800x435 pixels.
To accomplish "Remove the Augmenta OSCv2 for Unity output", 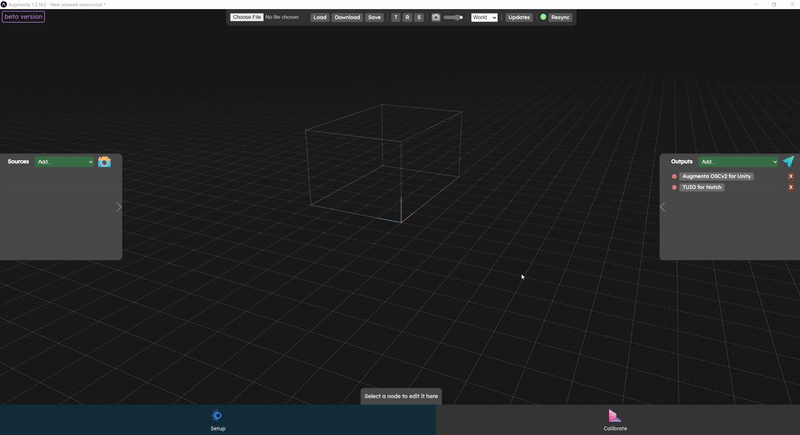I will (x=791, y=176).
